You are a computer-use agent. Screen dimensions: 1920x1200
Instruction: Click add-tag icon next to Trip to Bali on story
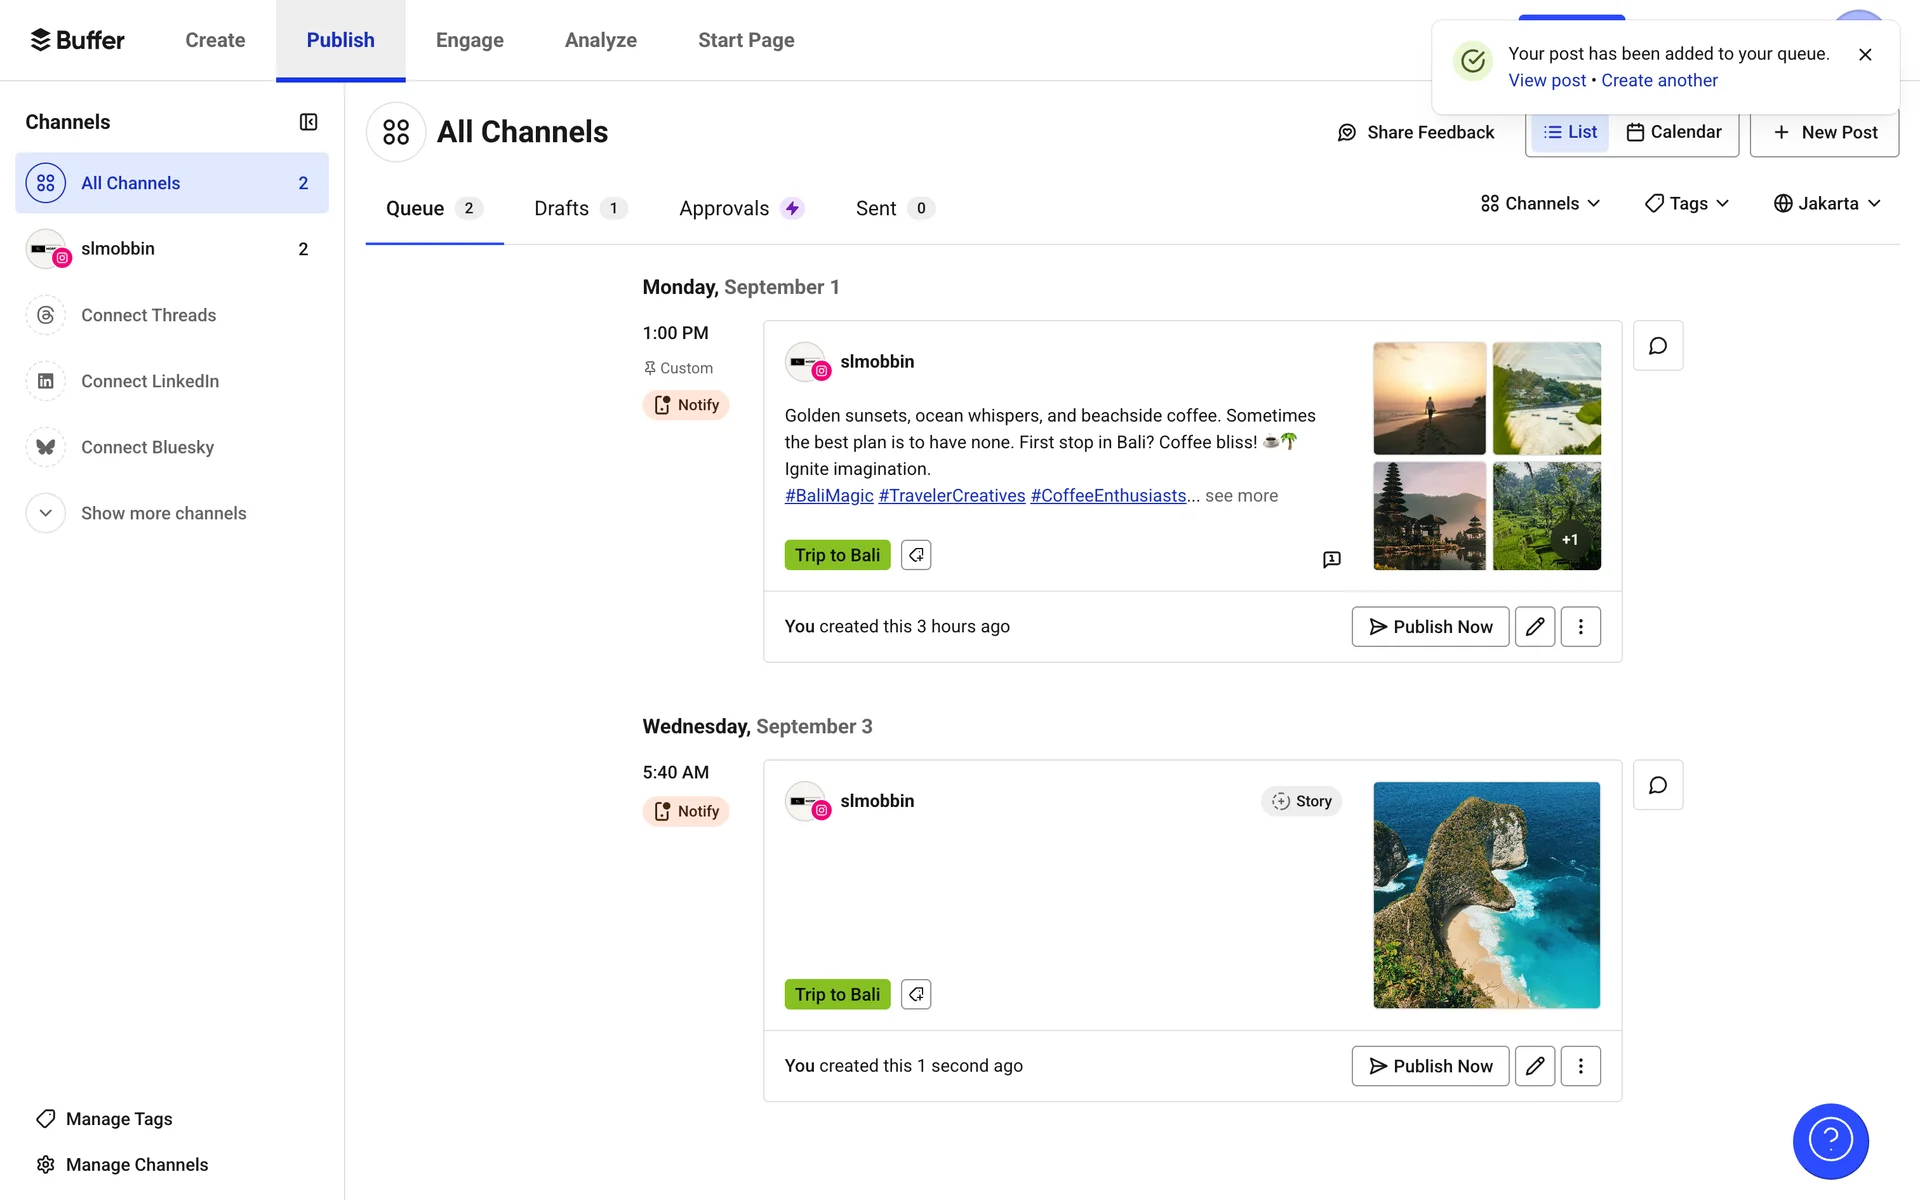(x=916, y=994)
